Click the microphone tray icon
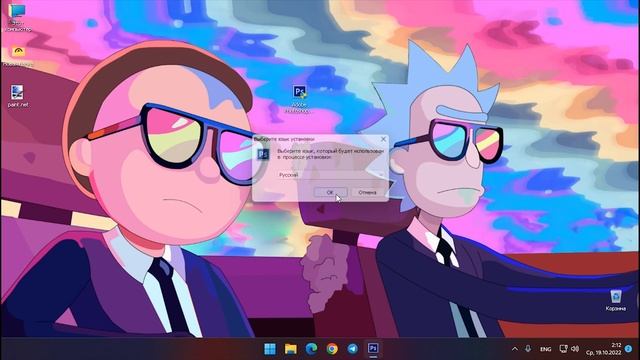 pyautogui.click(x=528, y=349)
